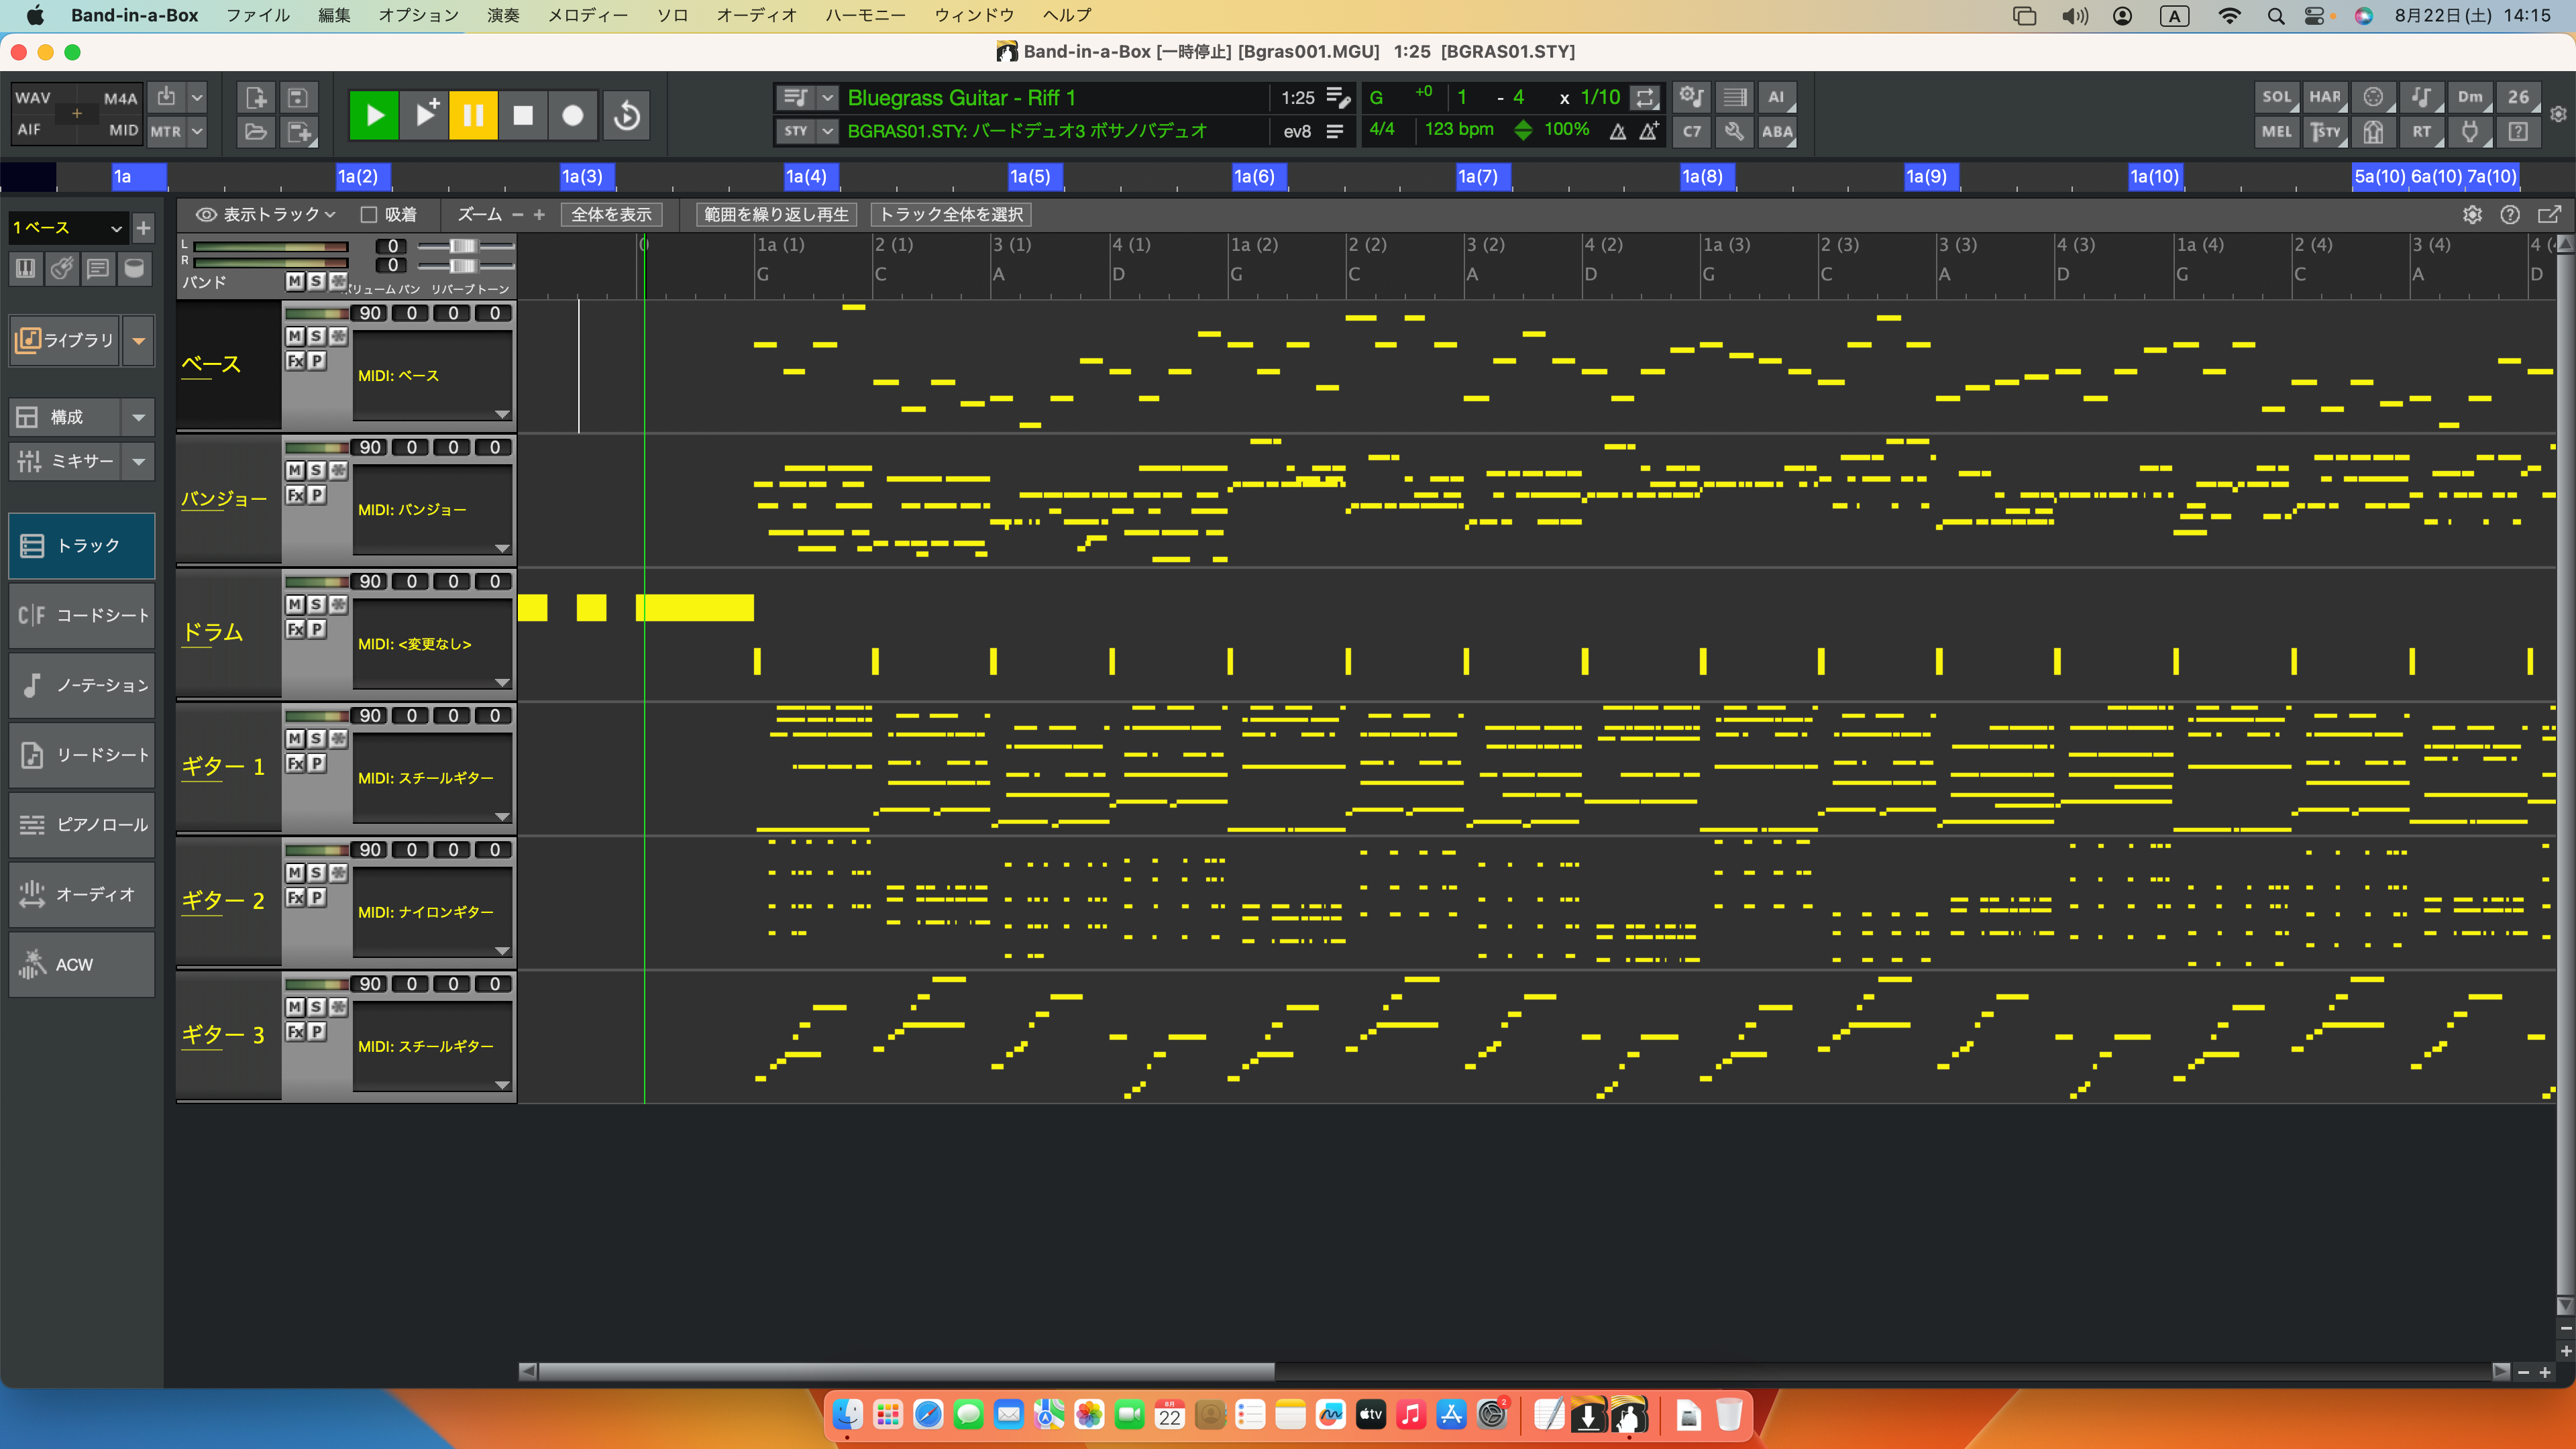Open the tracks panel settings gear
The width and height of the screenshot is (2576, 1449).
click(2472, 215)
